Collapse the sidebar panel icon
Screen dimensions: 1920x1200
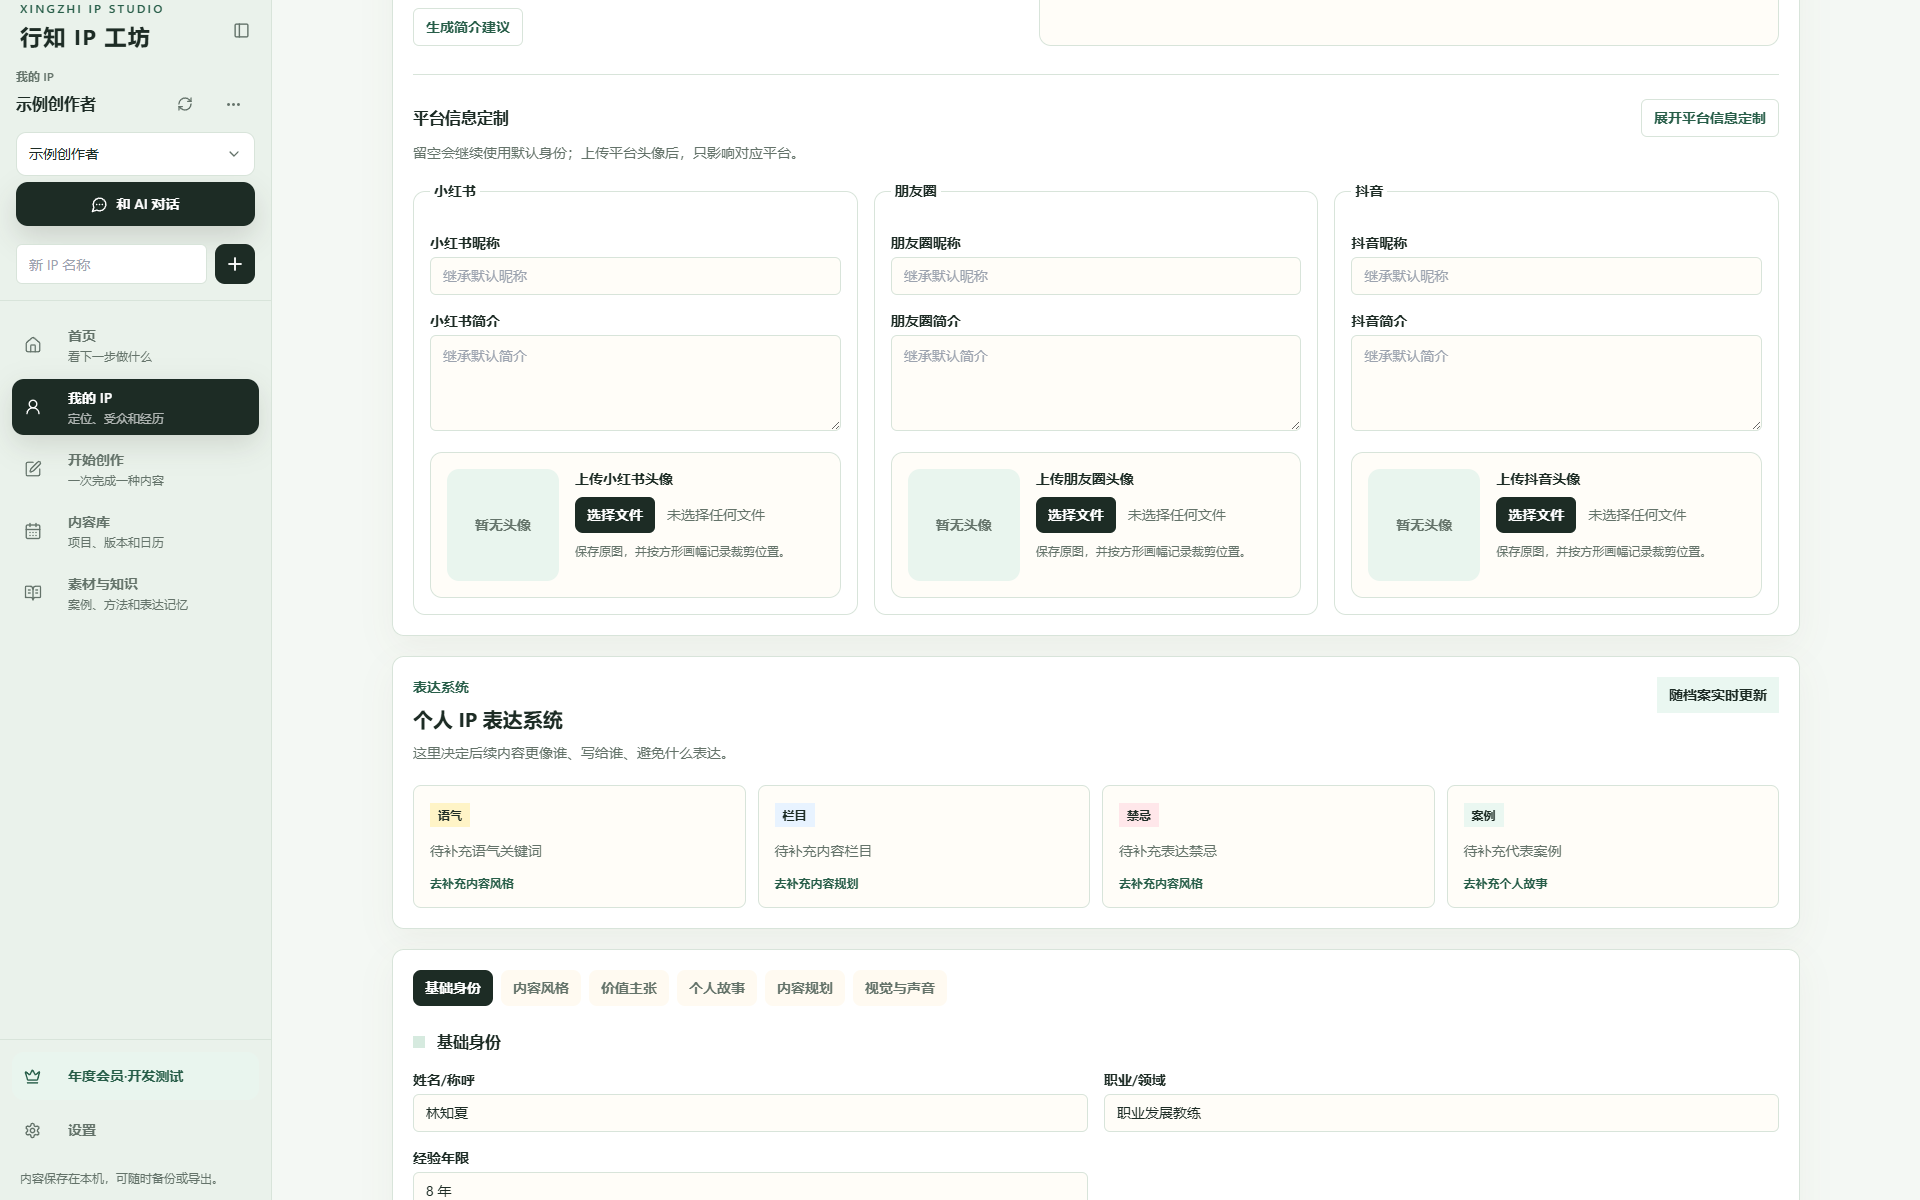click(x=241, y=31)
